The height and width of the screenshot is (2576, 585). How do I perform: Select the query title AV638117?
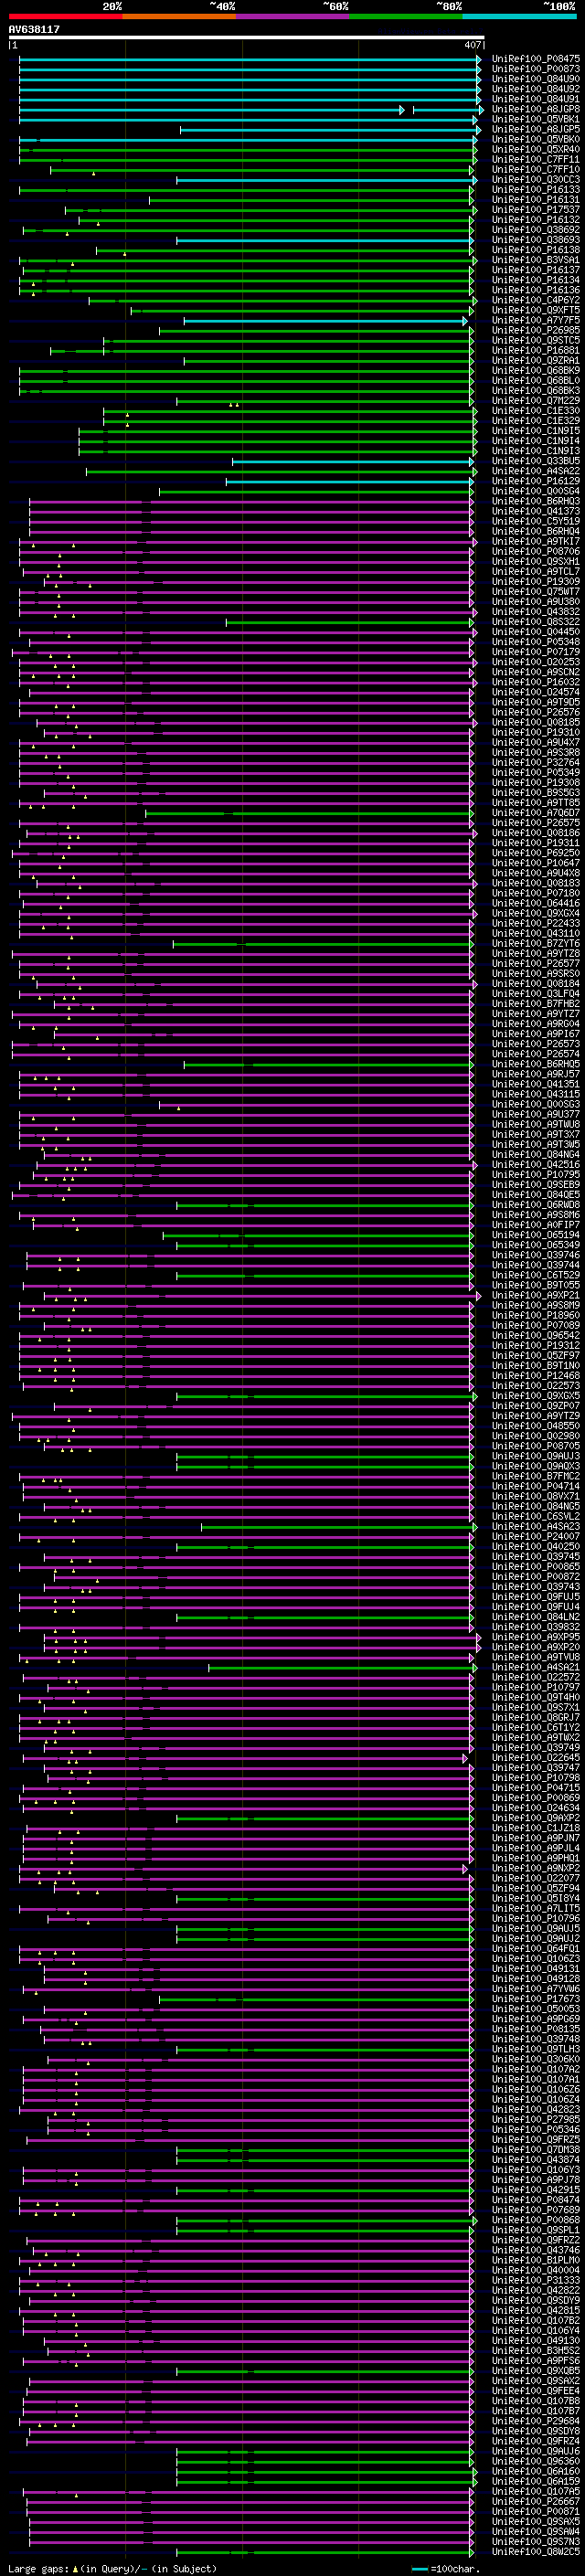(x=34, y=29)
